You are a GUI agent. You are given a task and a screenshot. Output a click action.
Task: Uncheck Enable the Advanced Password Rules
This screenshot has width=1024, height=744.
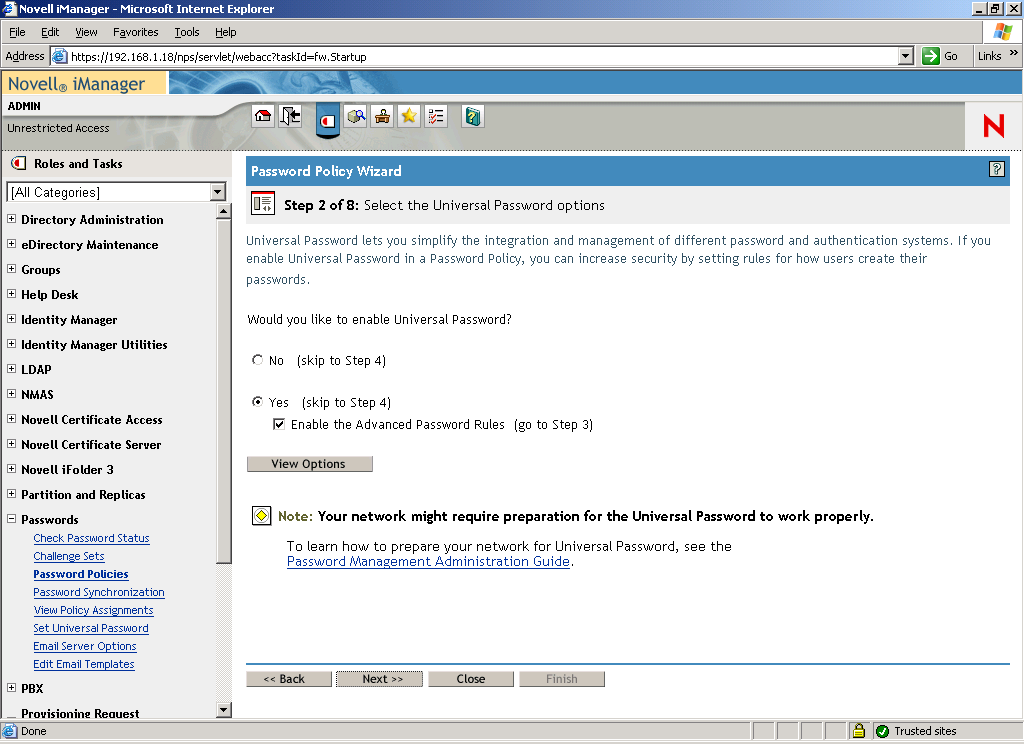tap(279, 424)
